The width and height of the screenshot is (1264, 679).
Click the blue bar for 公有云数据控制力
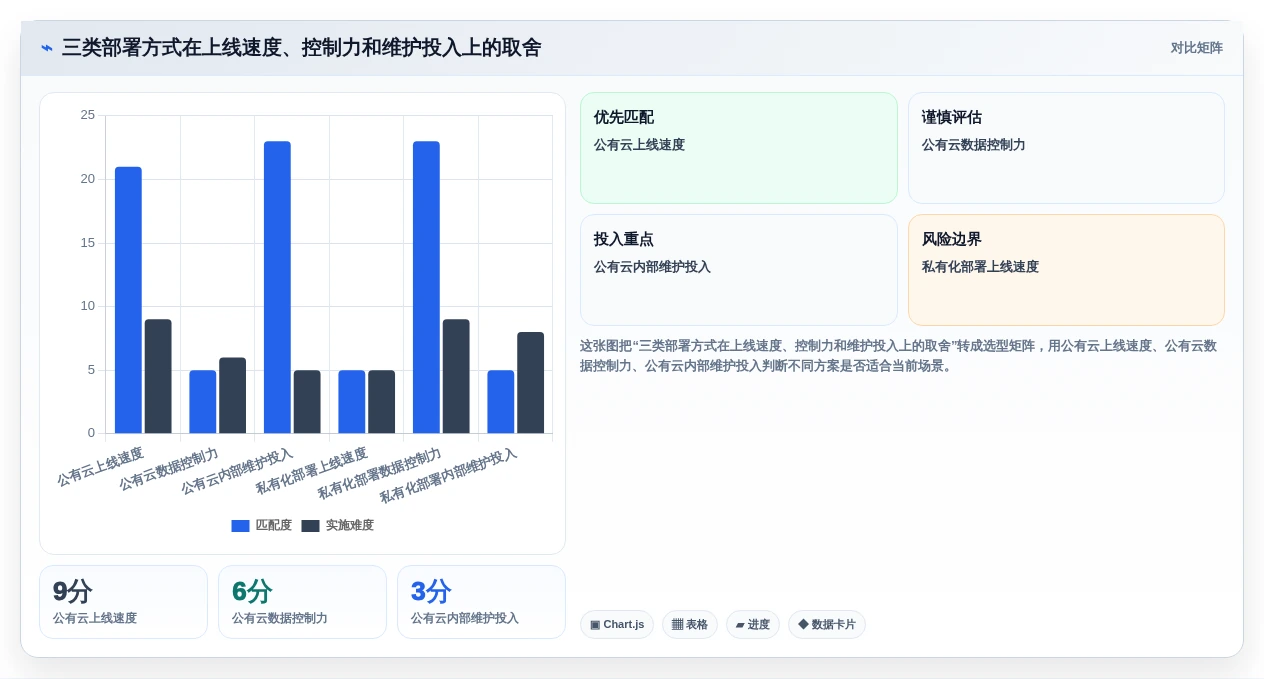203,402
